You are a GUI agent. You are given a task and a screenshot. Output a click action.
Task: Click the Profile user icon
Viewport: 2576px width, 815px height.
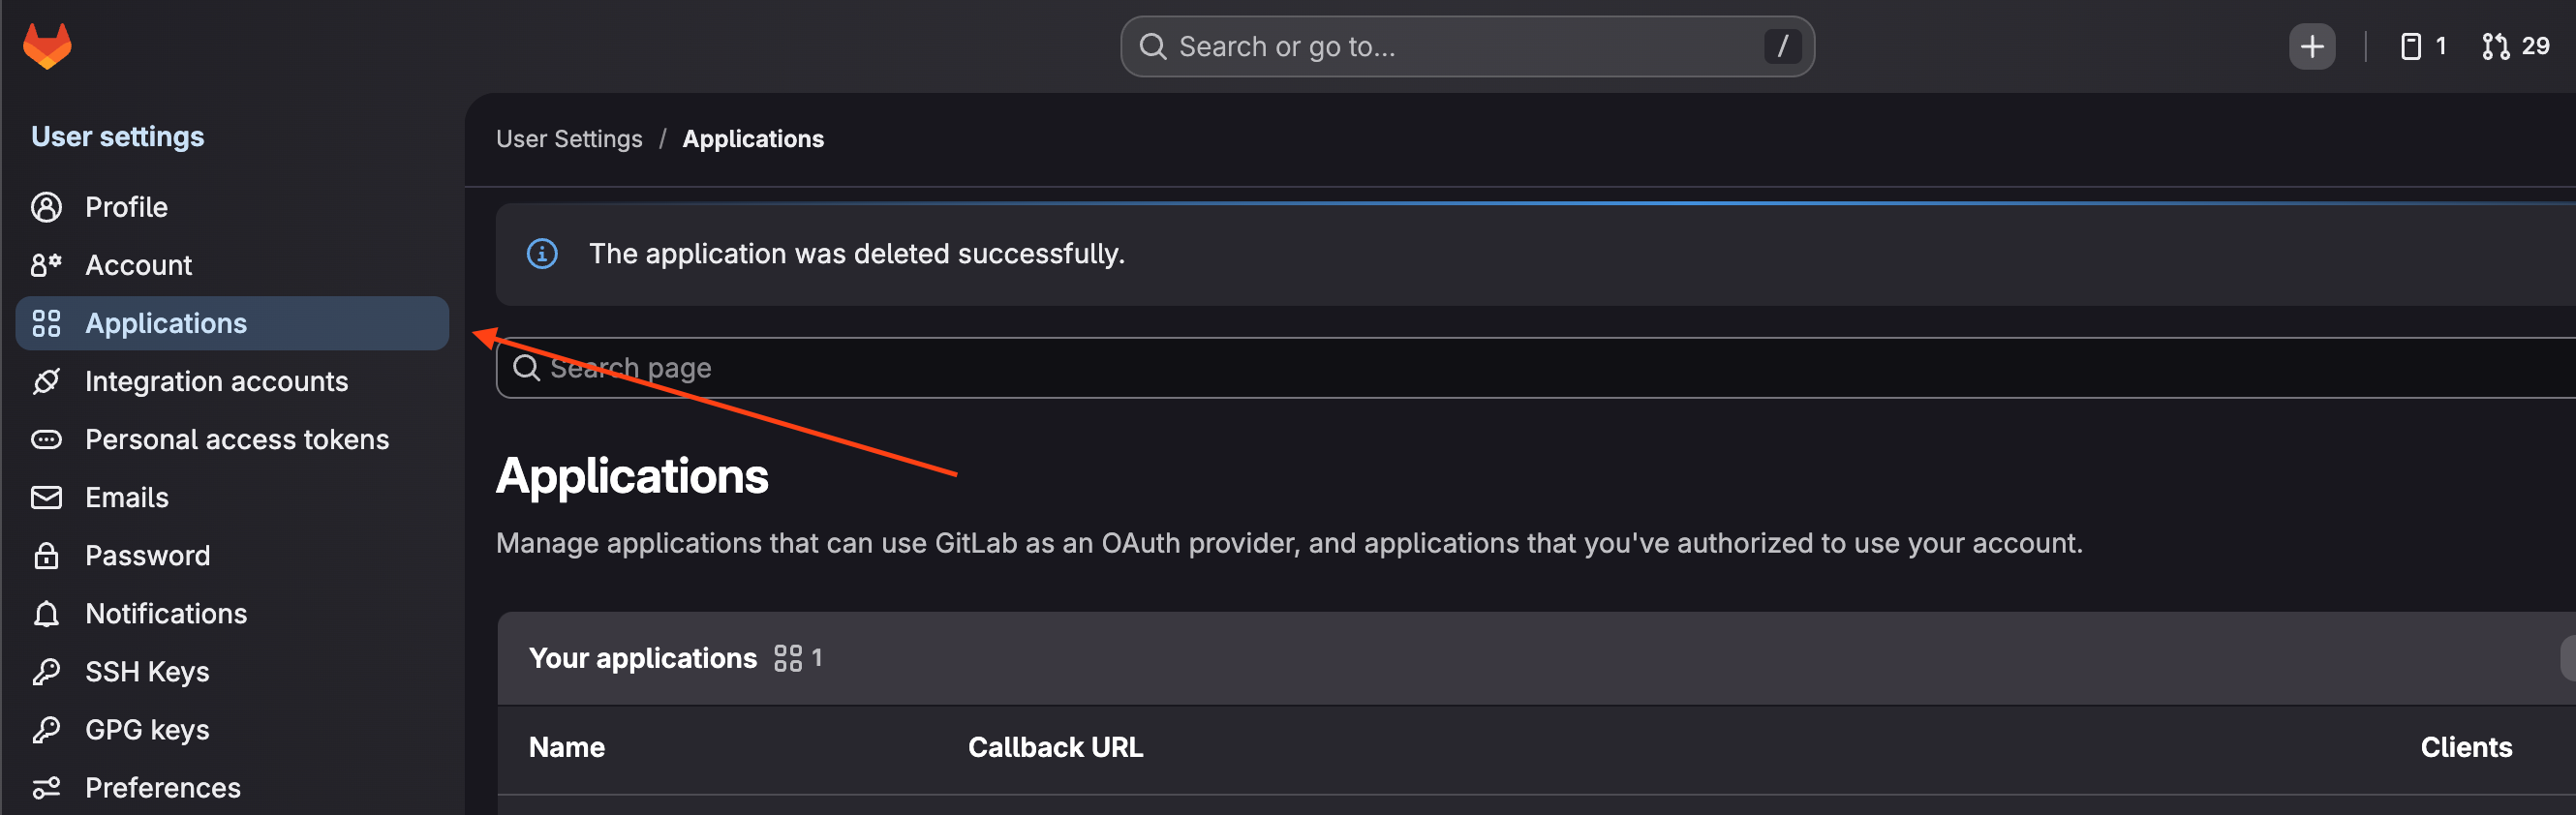click(x=46, y=207)
